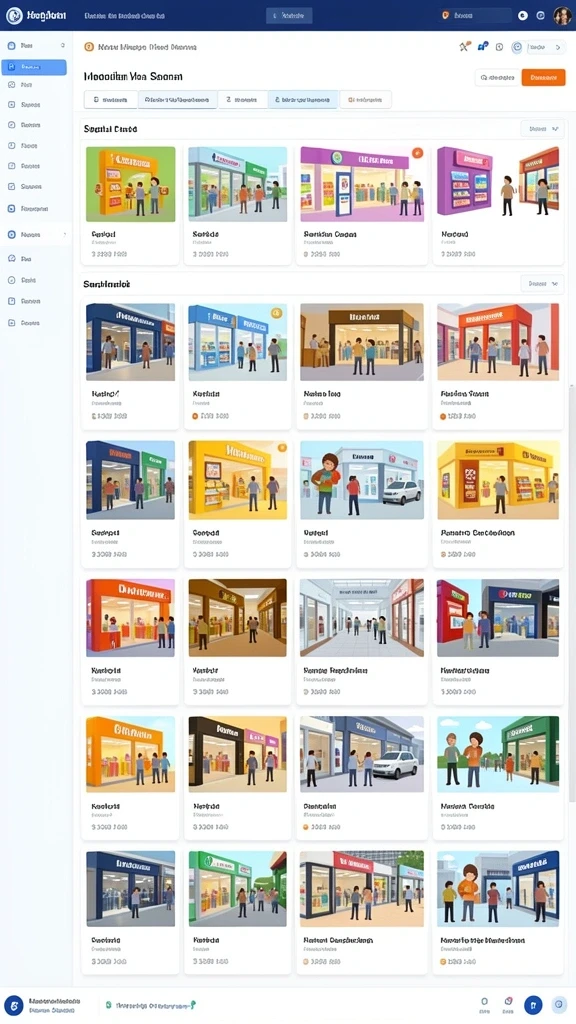Click the orange primary button at the top right

[543, 77]
